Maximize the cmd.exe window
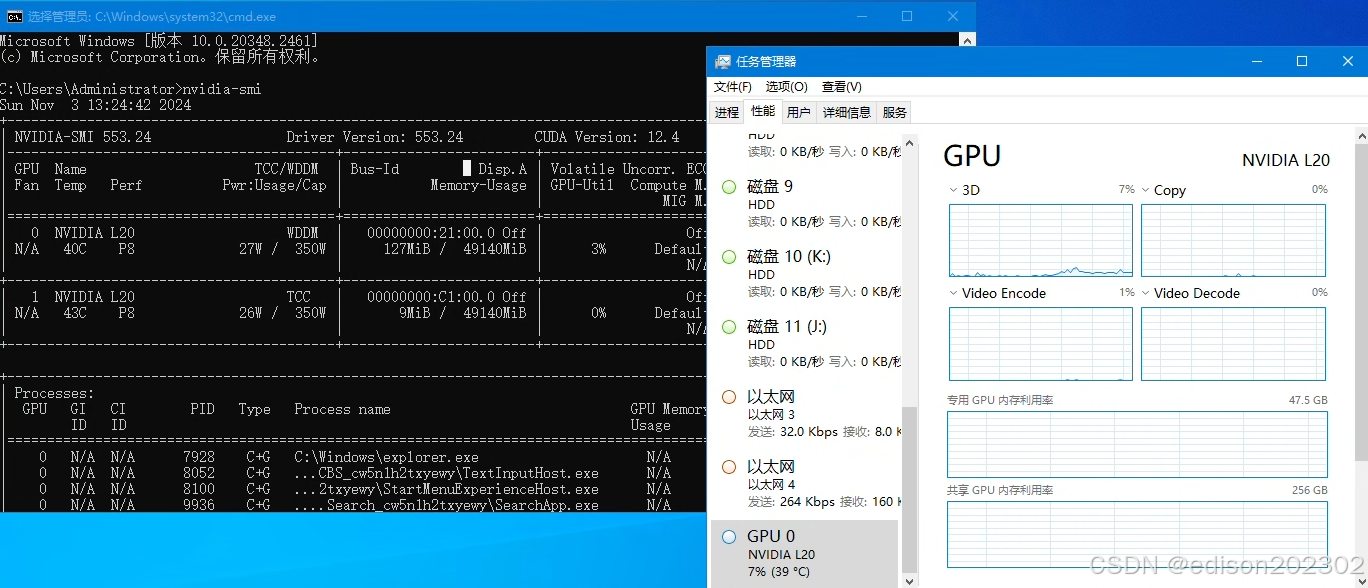1368x588 pixels. point(907,16)
